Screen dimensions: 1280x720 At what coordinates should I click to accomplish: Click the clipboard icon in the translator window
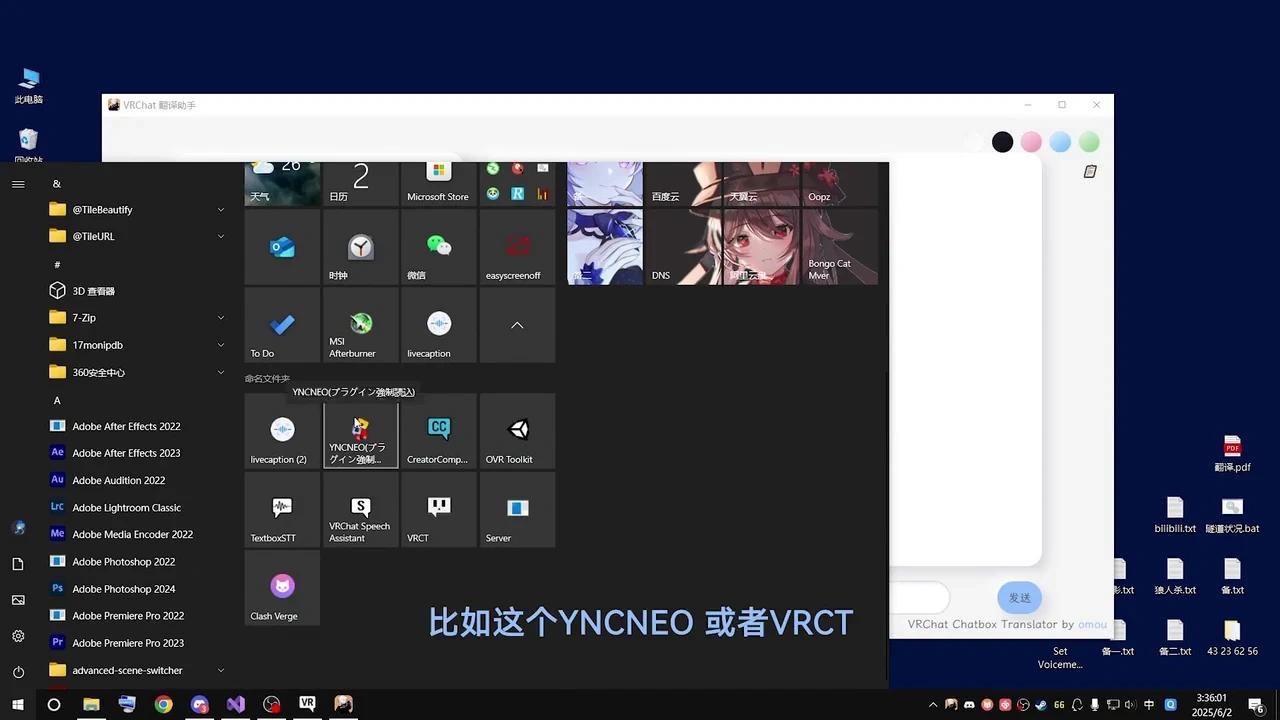click(x=1090, y=171)
